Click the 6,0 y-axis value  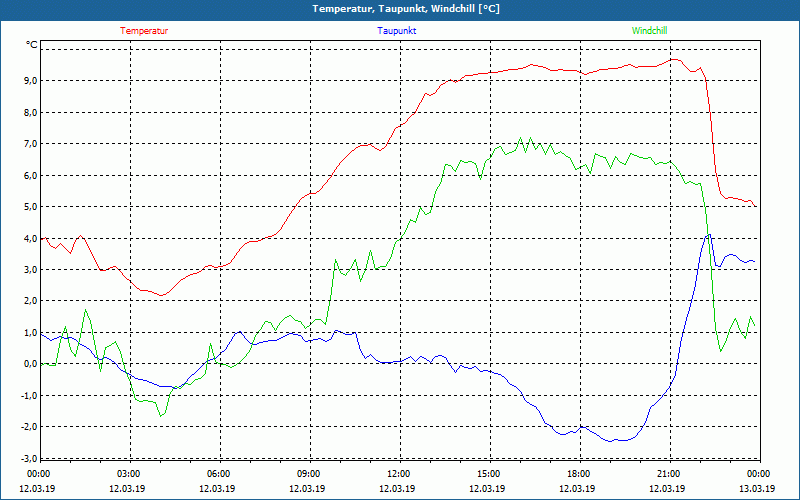click(30, 175)
